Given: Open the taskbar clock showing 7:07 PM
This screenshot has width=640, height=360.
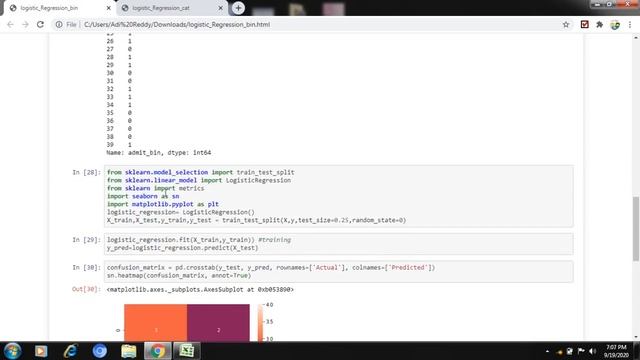Looking at the screenshot, I should 616,351.
